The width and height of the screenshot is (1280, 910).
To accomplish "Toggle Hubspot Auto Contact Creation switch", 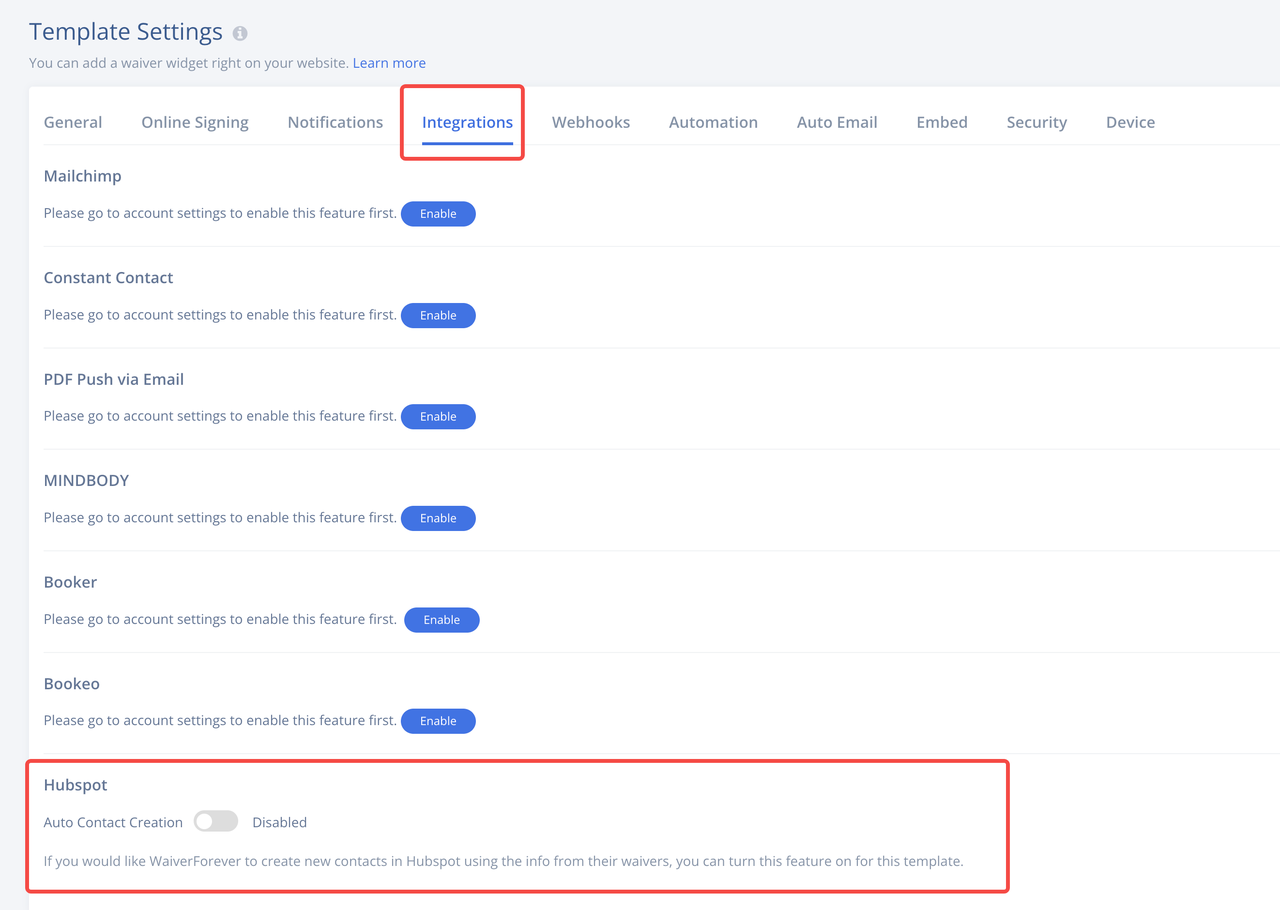I will (216, 822).
